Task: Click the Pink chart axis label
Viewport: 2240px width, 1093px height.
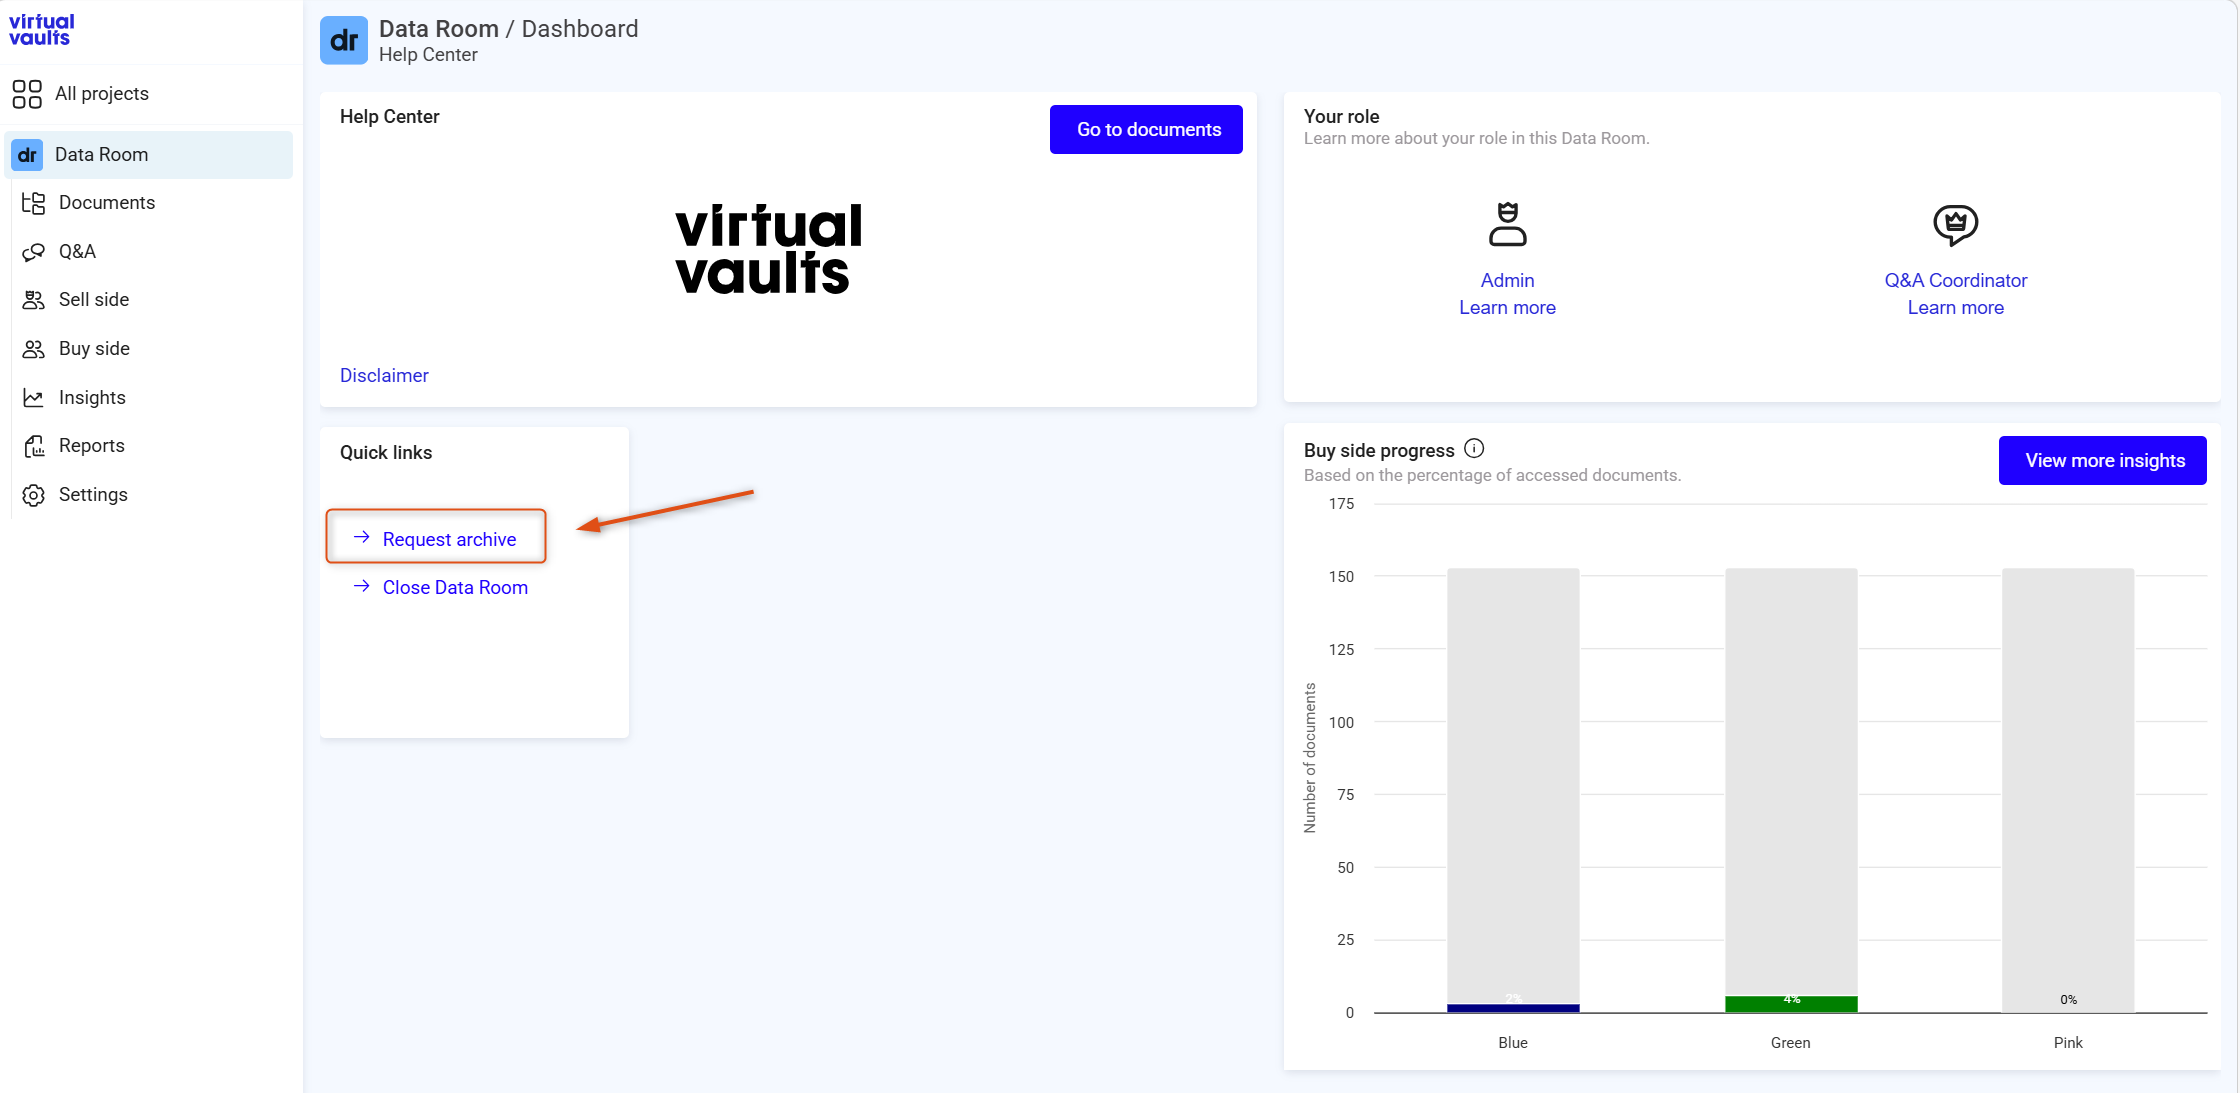Action: (x=2068, y=1043)
